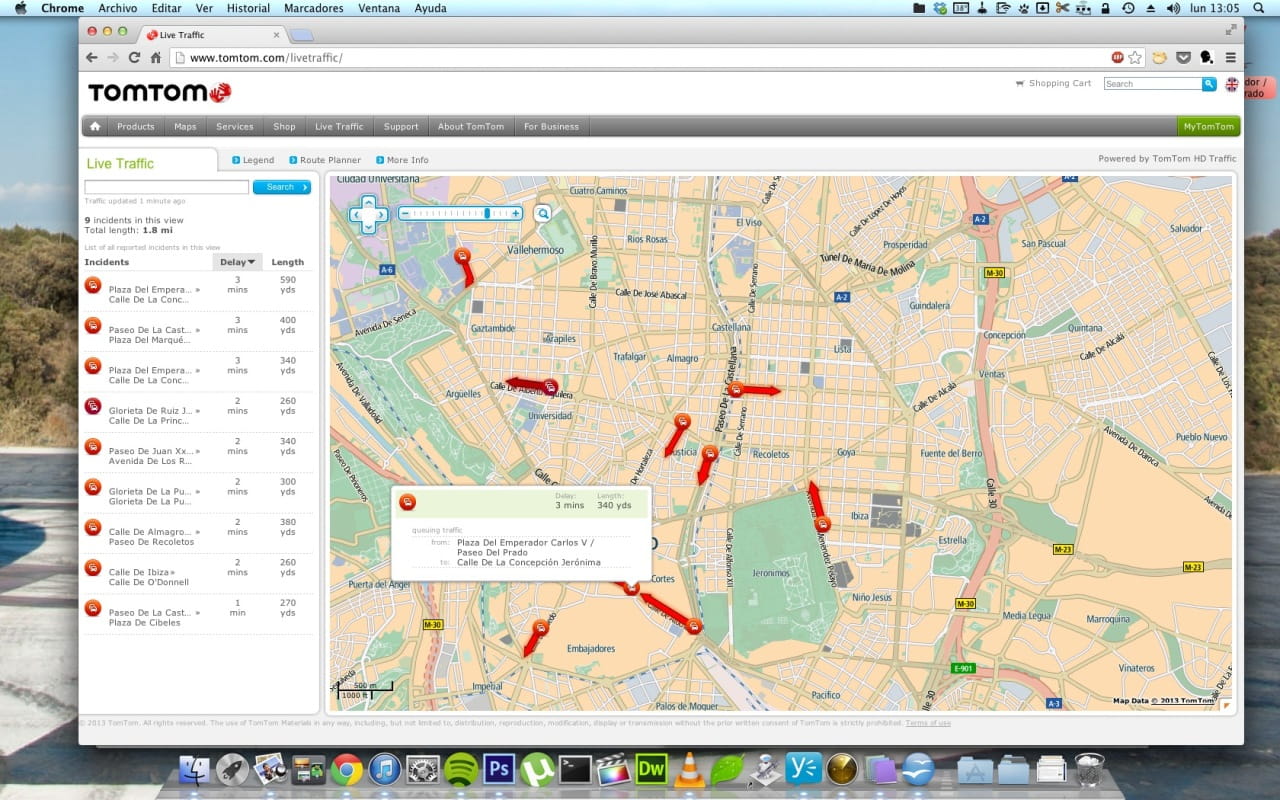1280x800 pixels.
Task: Open Spotify from the dock
Action: click(x=460, y=769)
